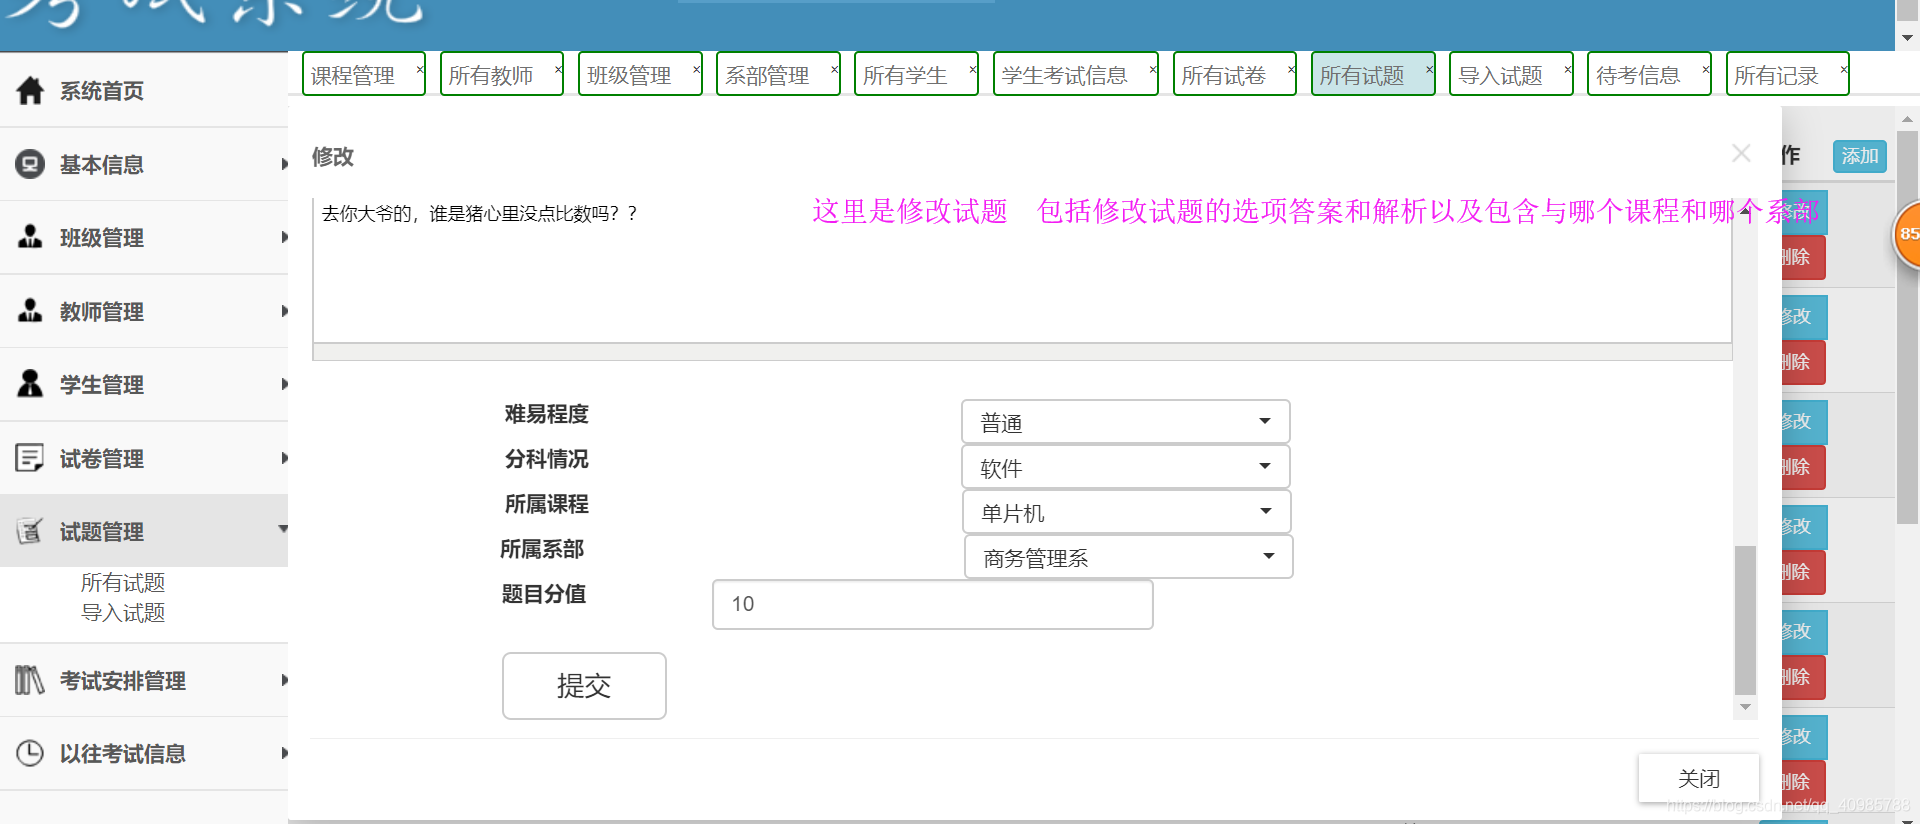Click the 以往考试信息 clock icon
Viewport: 1920px width, 824px height.
(30, 753)
